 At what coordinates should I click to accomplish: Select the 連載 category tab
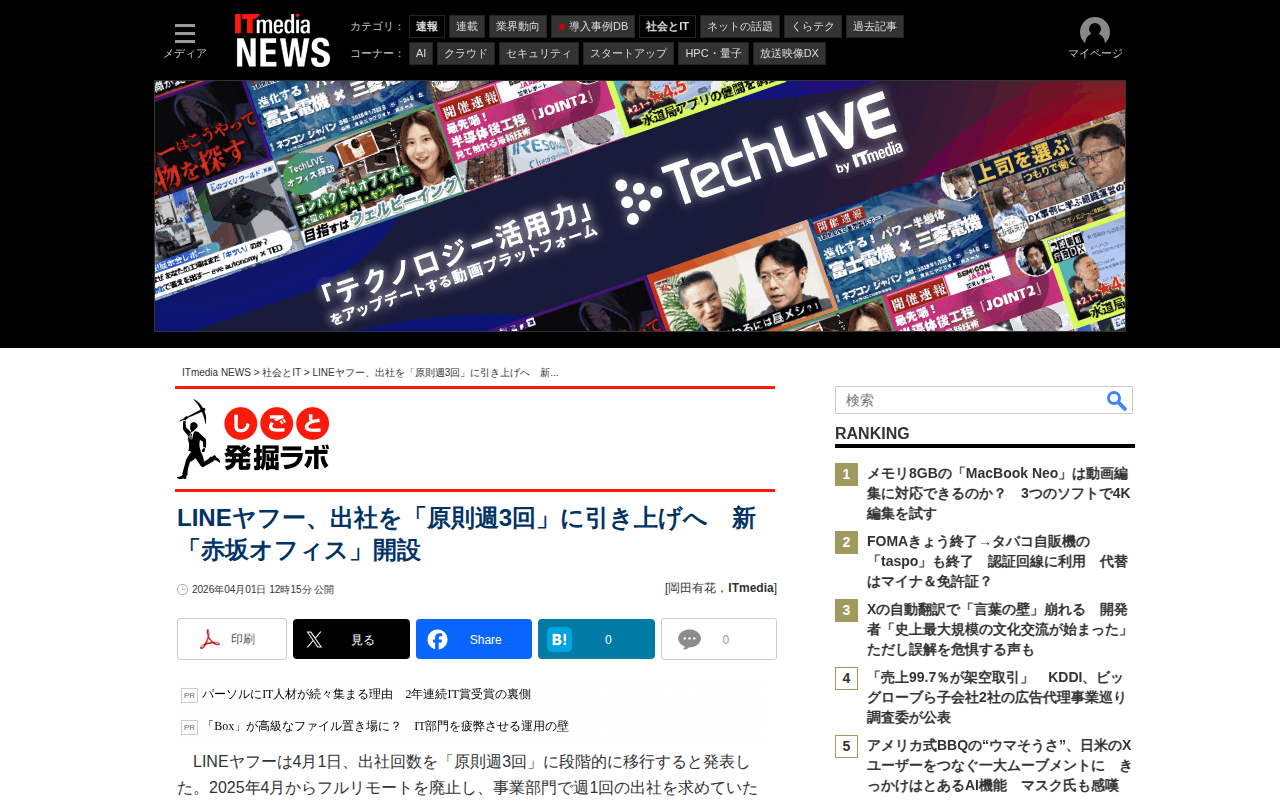467,26
